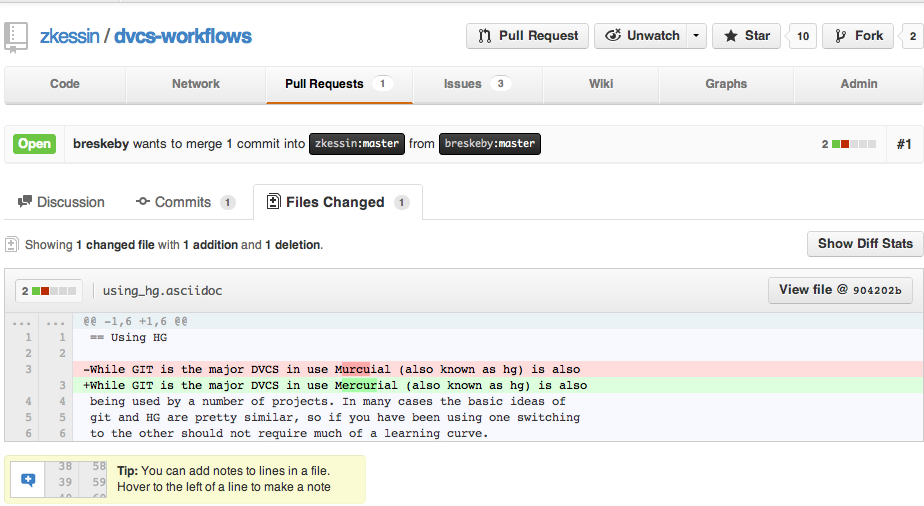Switch to the Discussion tab
924x506 pixels.
pos(61,202)
